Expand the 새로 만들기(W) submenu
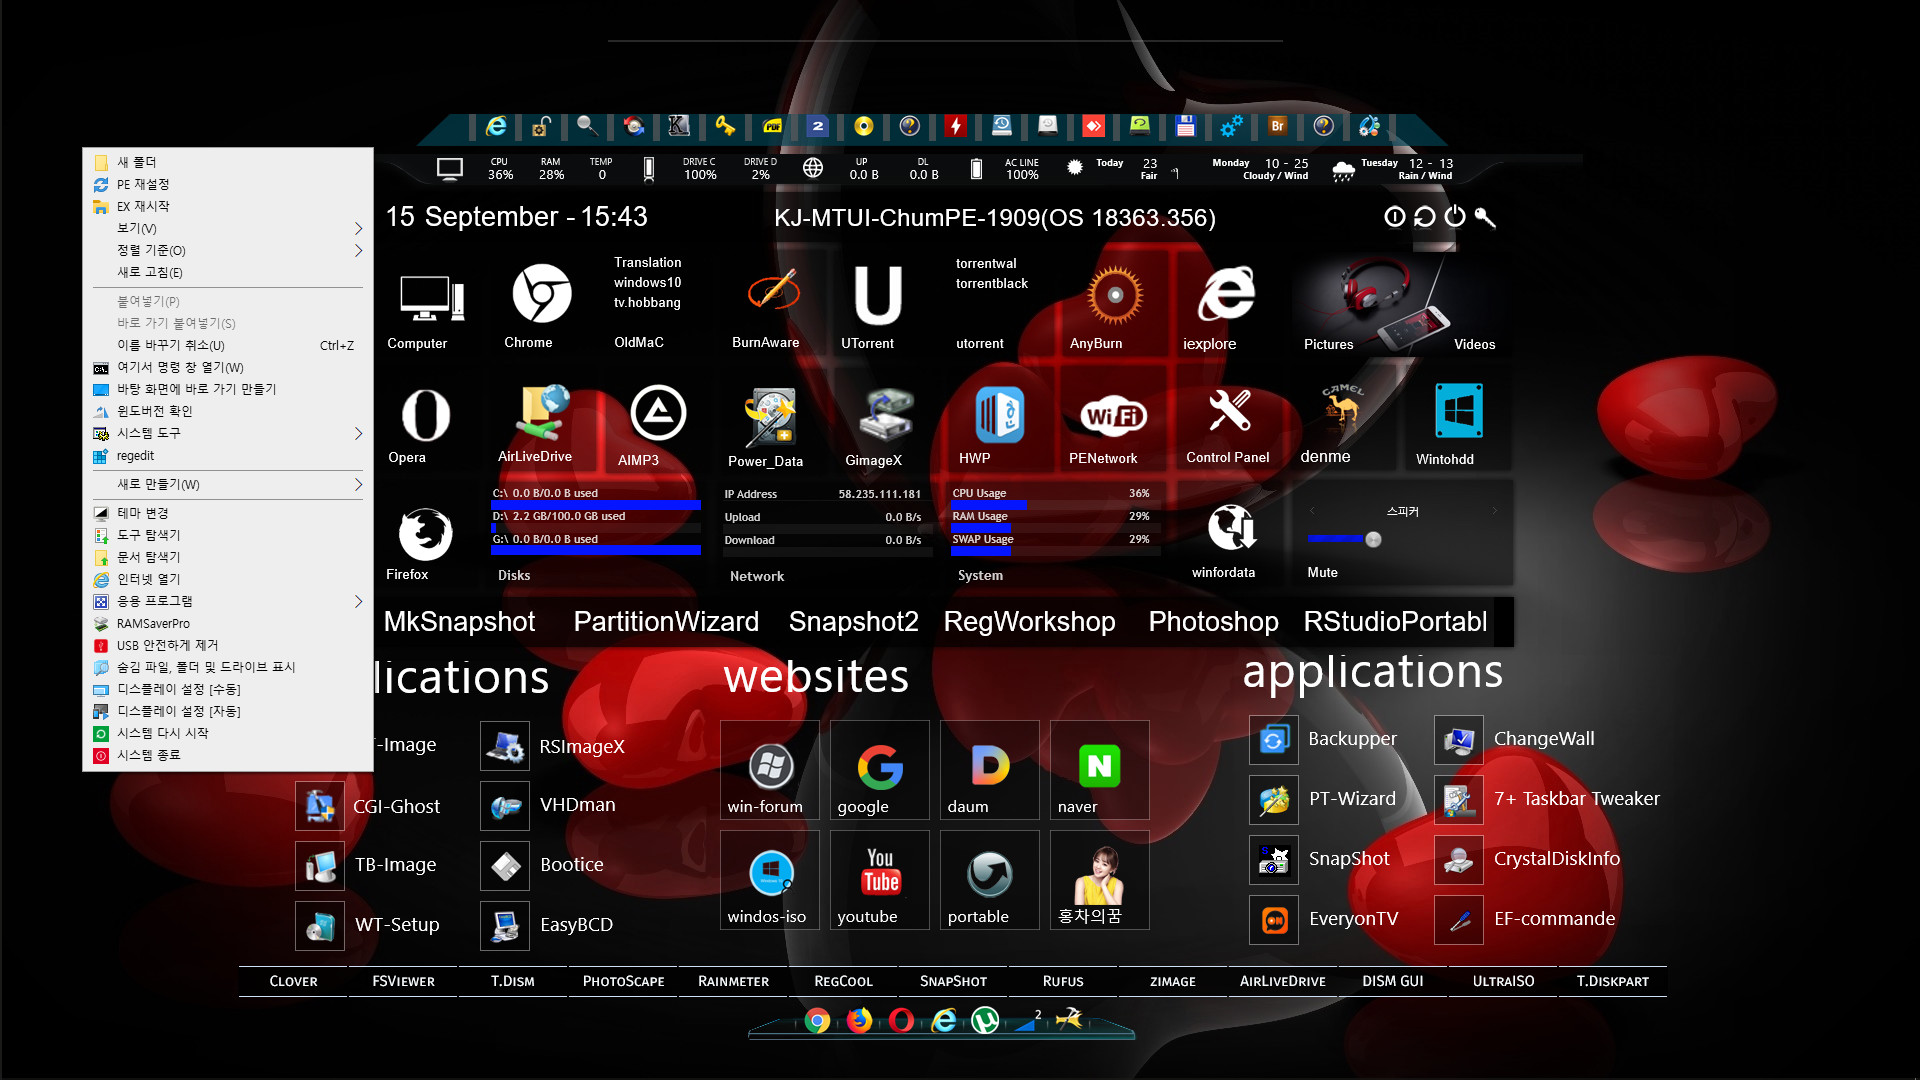Image resolution: width=1920 pixels, height=1080 pixels. (228, 484)
